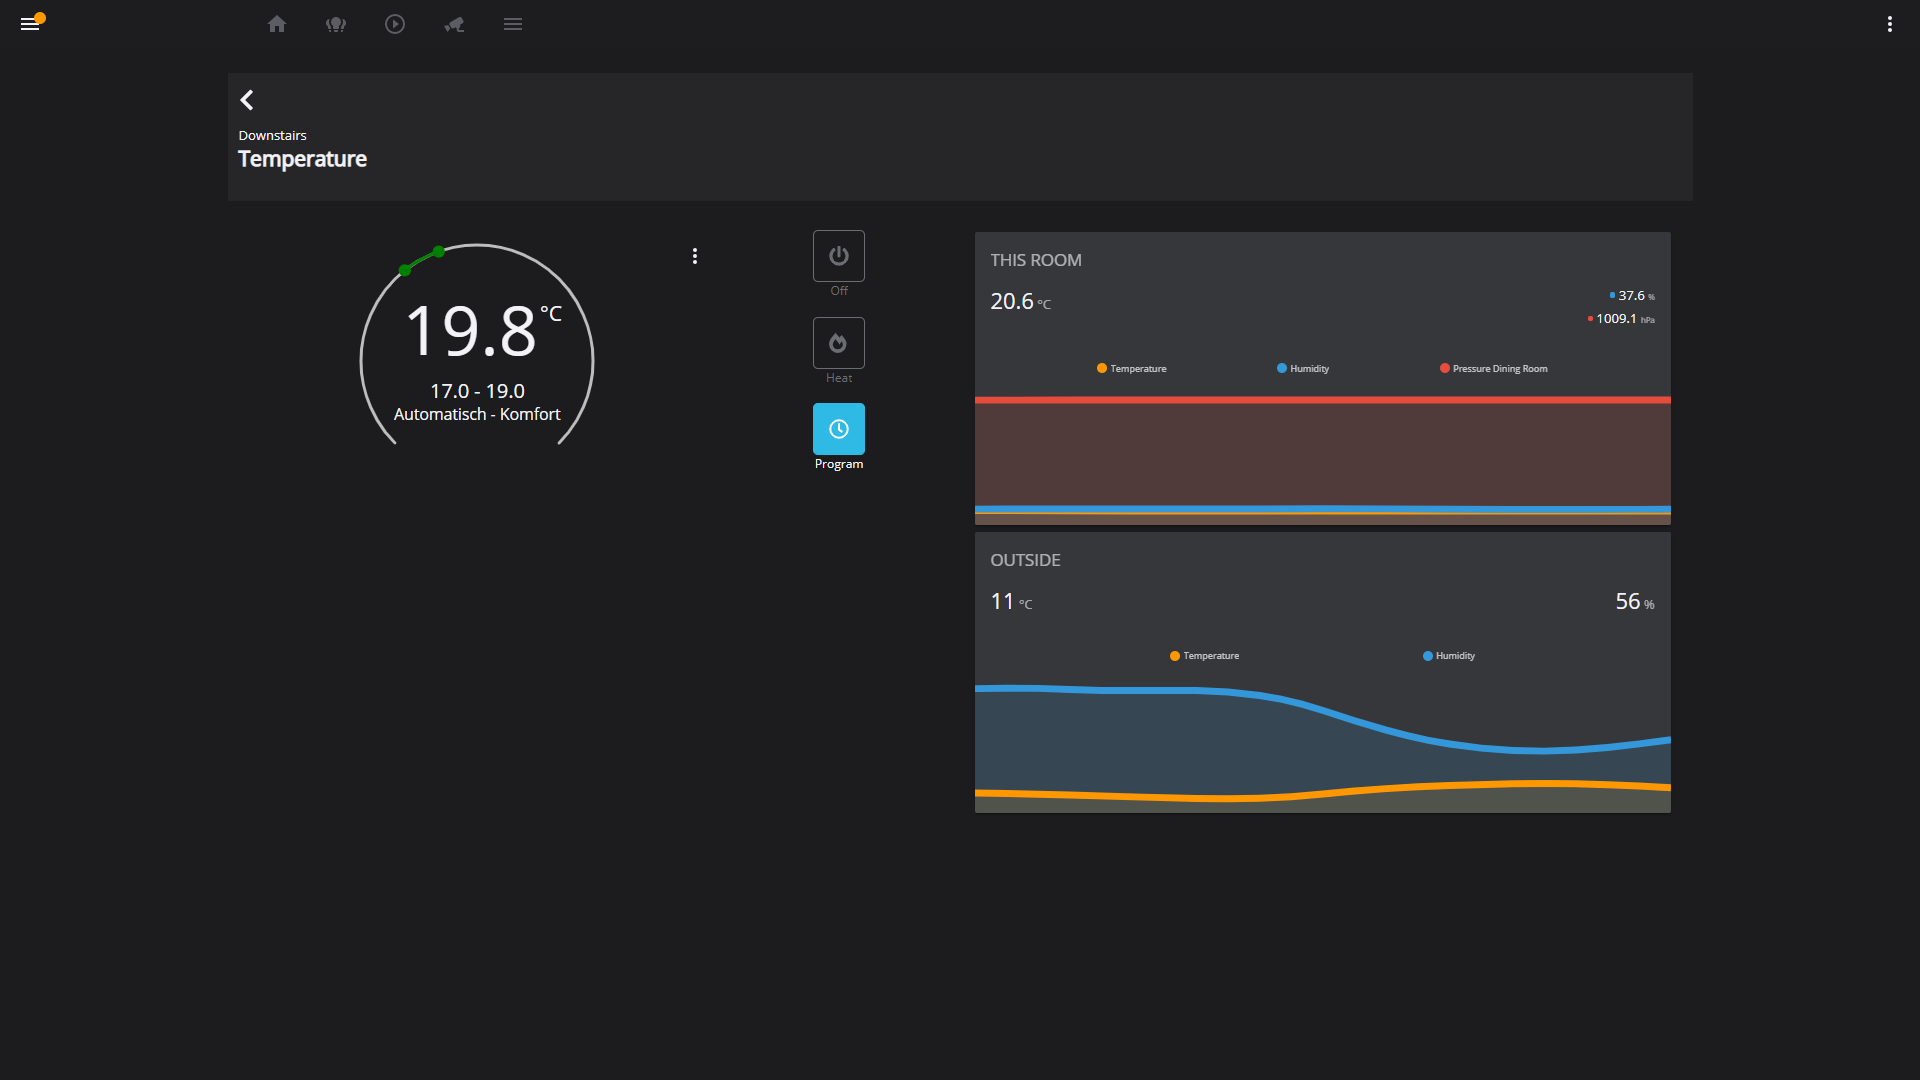Toggle the Temperature series in This Room chart
The width and height of the screenshot is (1920, 1080).
(1131, 368)
